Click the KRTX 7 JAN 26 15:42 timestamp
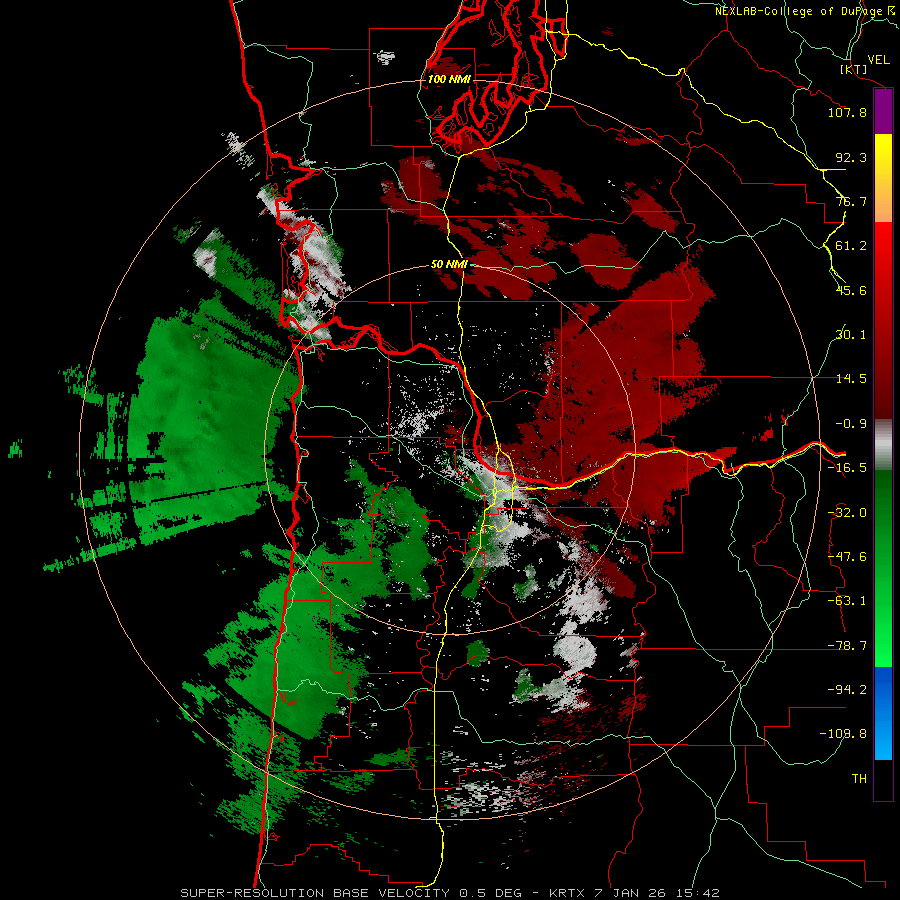Screen dimensions: 900x900 point(634,893)
